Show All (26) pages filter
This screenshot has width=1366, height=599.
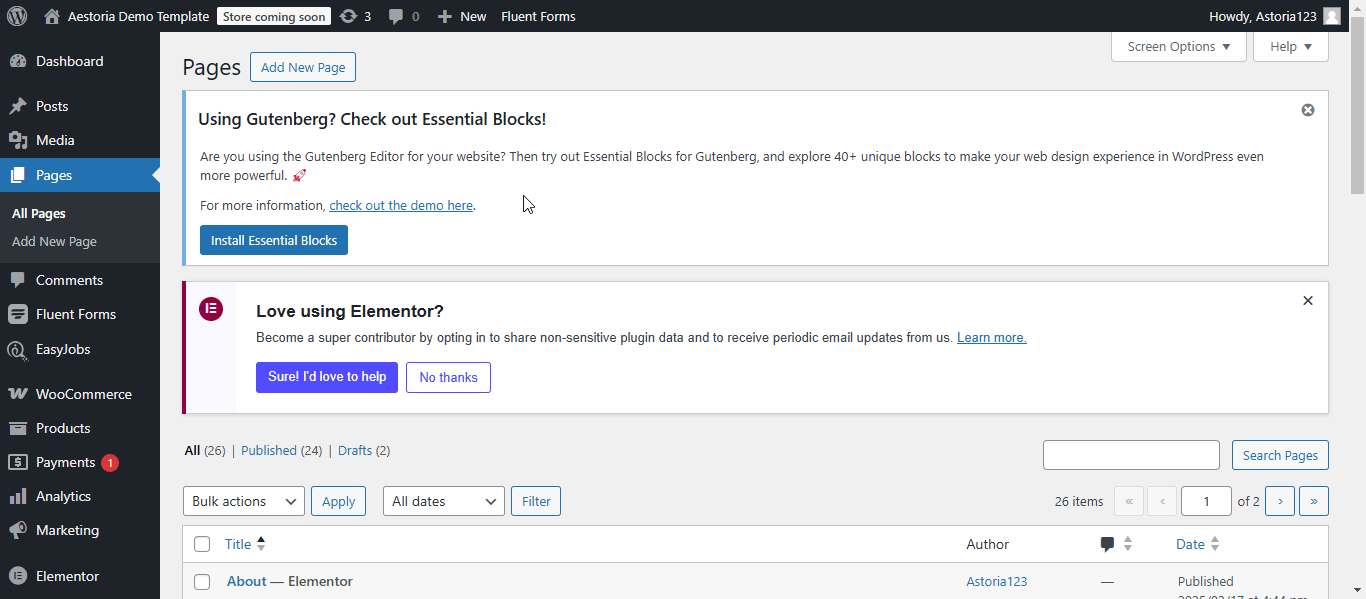tap(205, 451)
